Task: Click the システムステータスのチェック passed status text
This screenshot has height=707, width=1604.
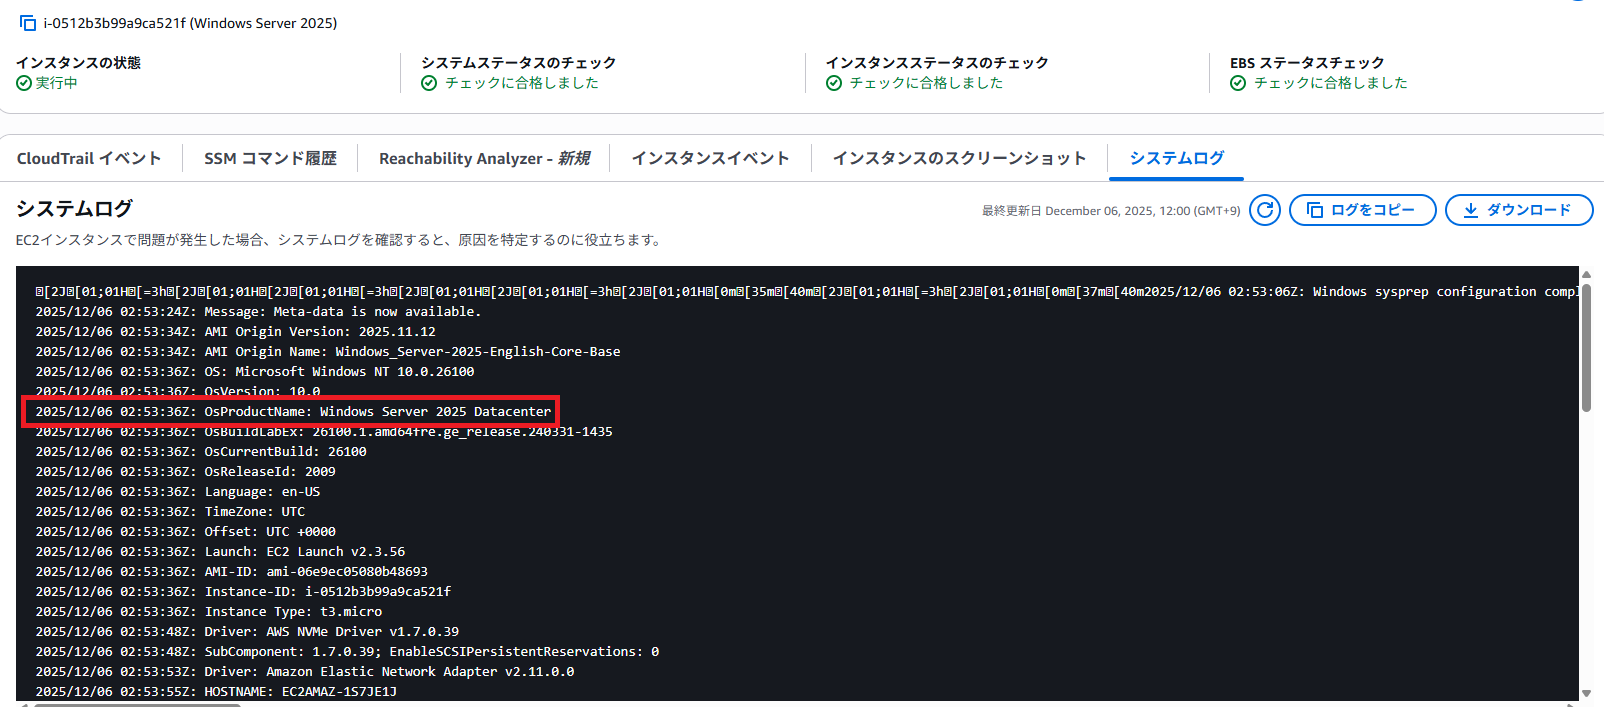Action: click(521, 83)
